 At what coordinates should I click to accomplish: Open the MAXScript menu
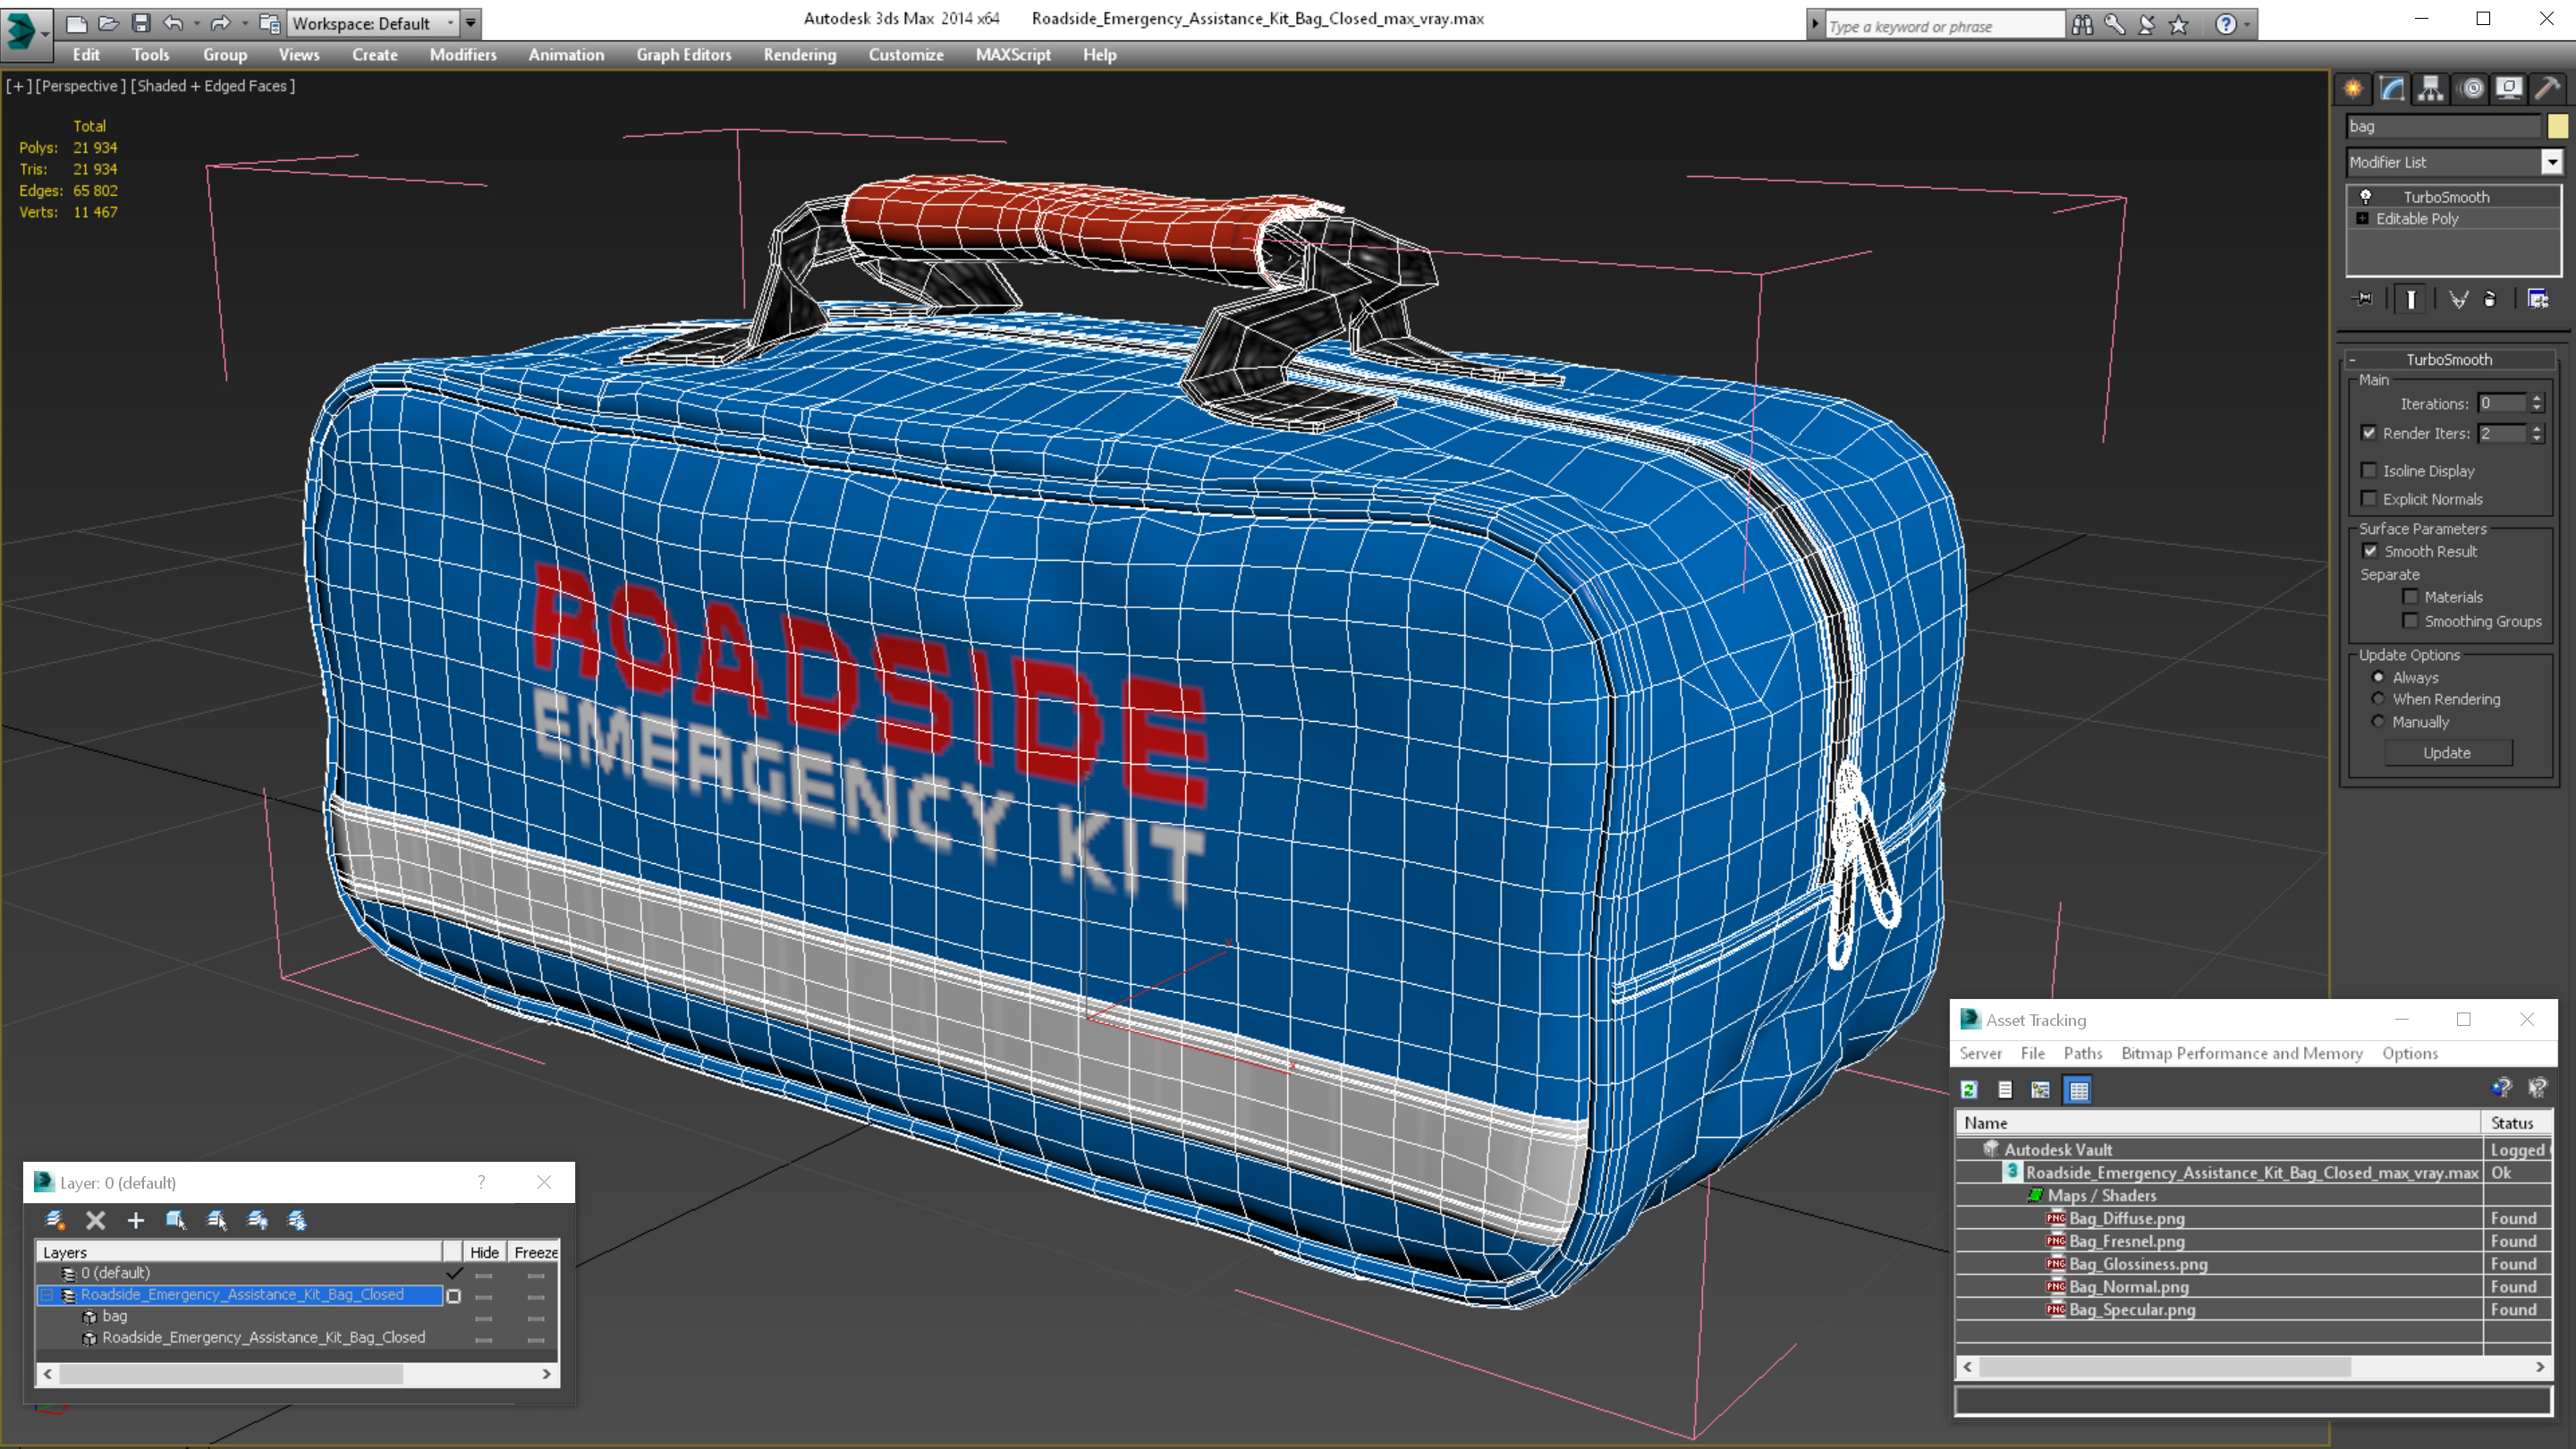(x=1013, y=55)
